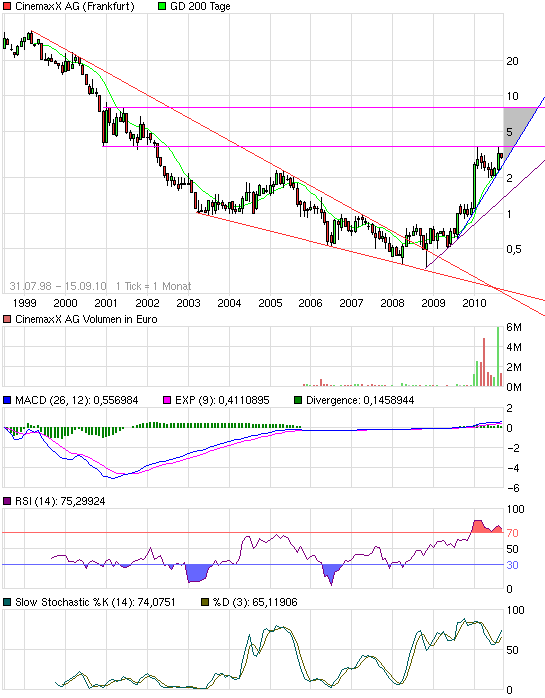Click the blue oversold RSI area near 2003

coord(197,573)
